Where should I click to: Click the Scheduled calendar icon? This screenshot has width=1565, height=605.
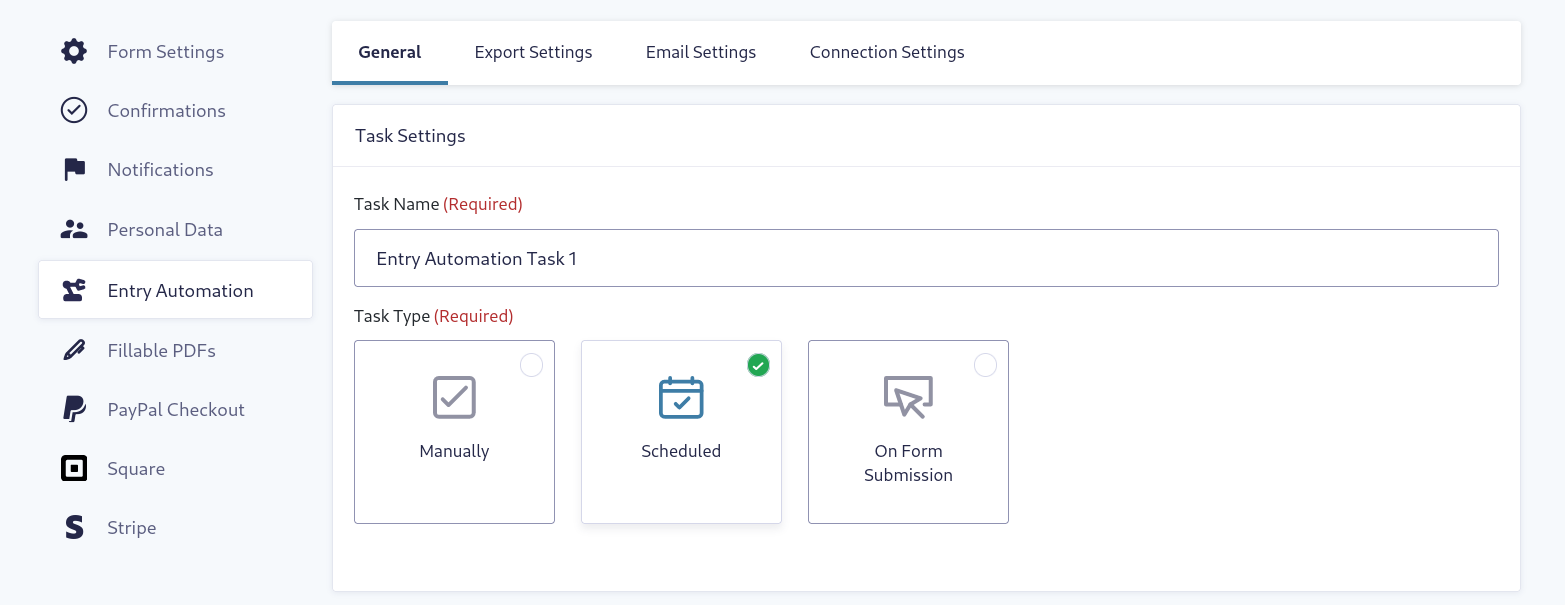pyautogui.click(x=681, y=398)
